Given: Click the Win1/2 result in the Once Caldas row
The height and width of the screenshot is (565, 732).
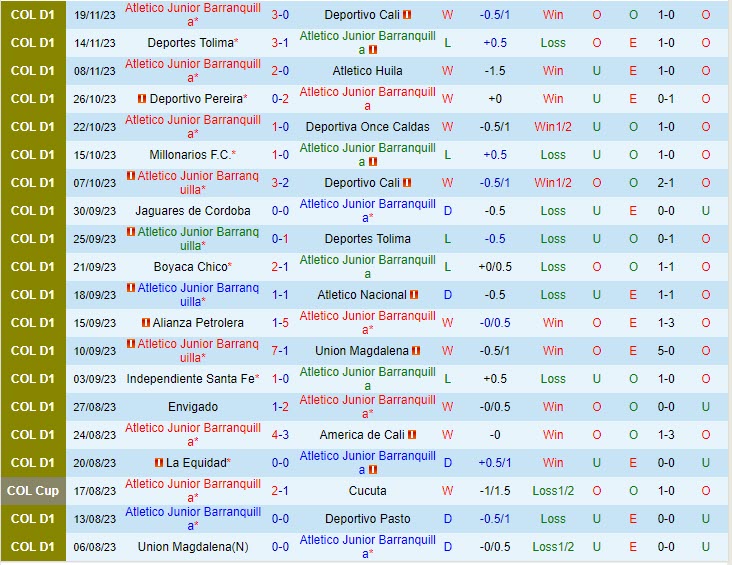Looking at the screenshot, I should pyautogui.click(x=553, y=127).
